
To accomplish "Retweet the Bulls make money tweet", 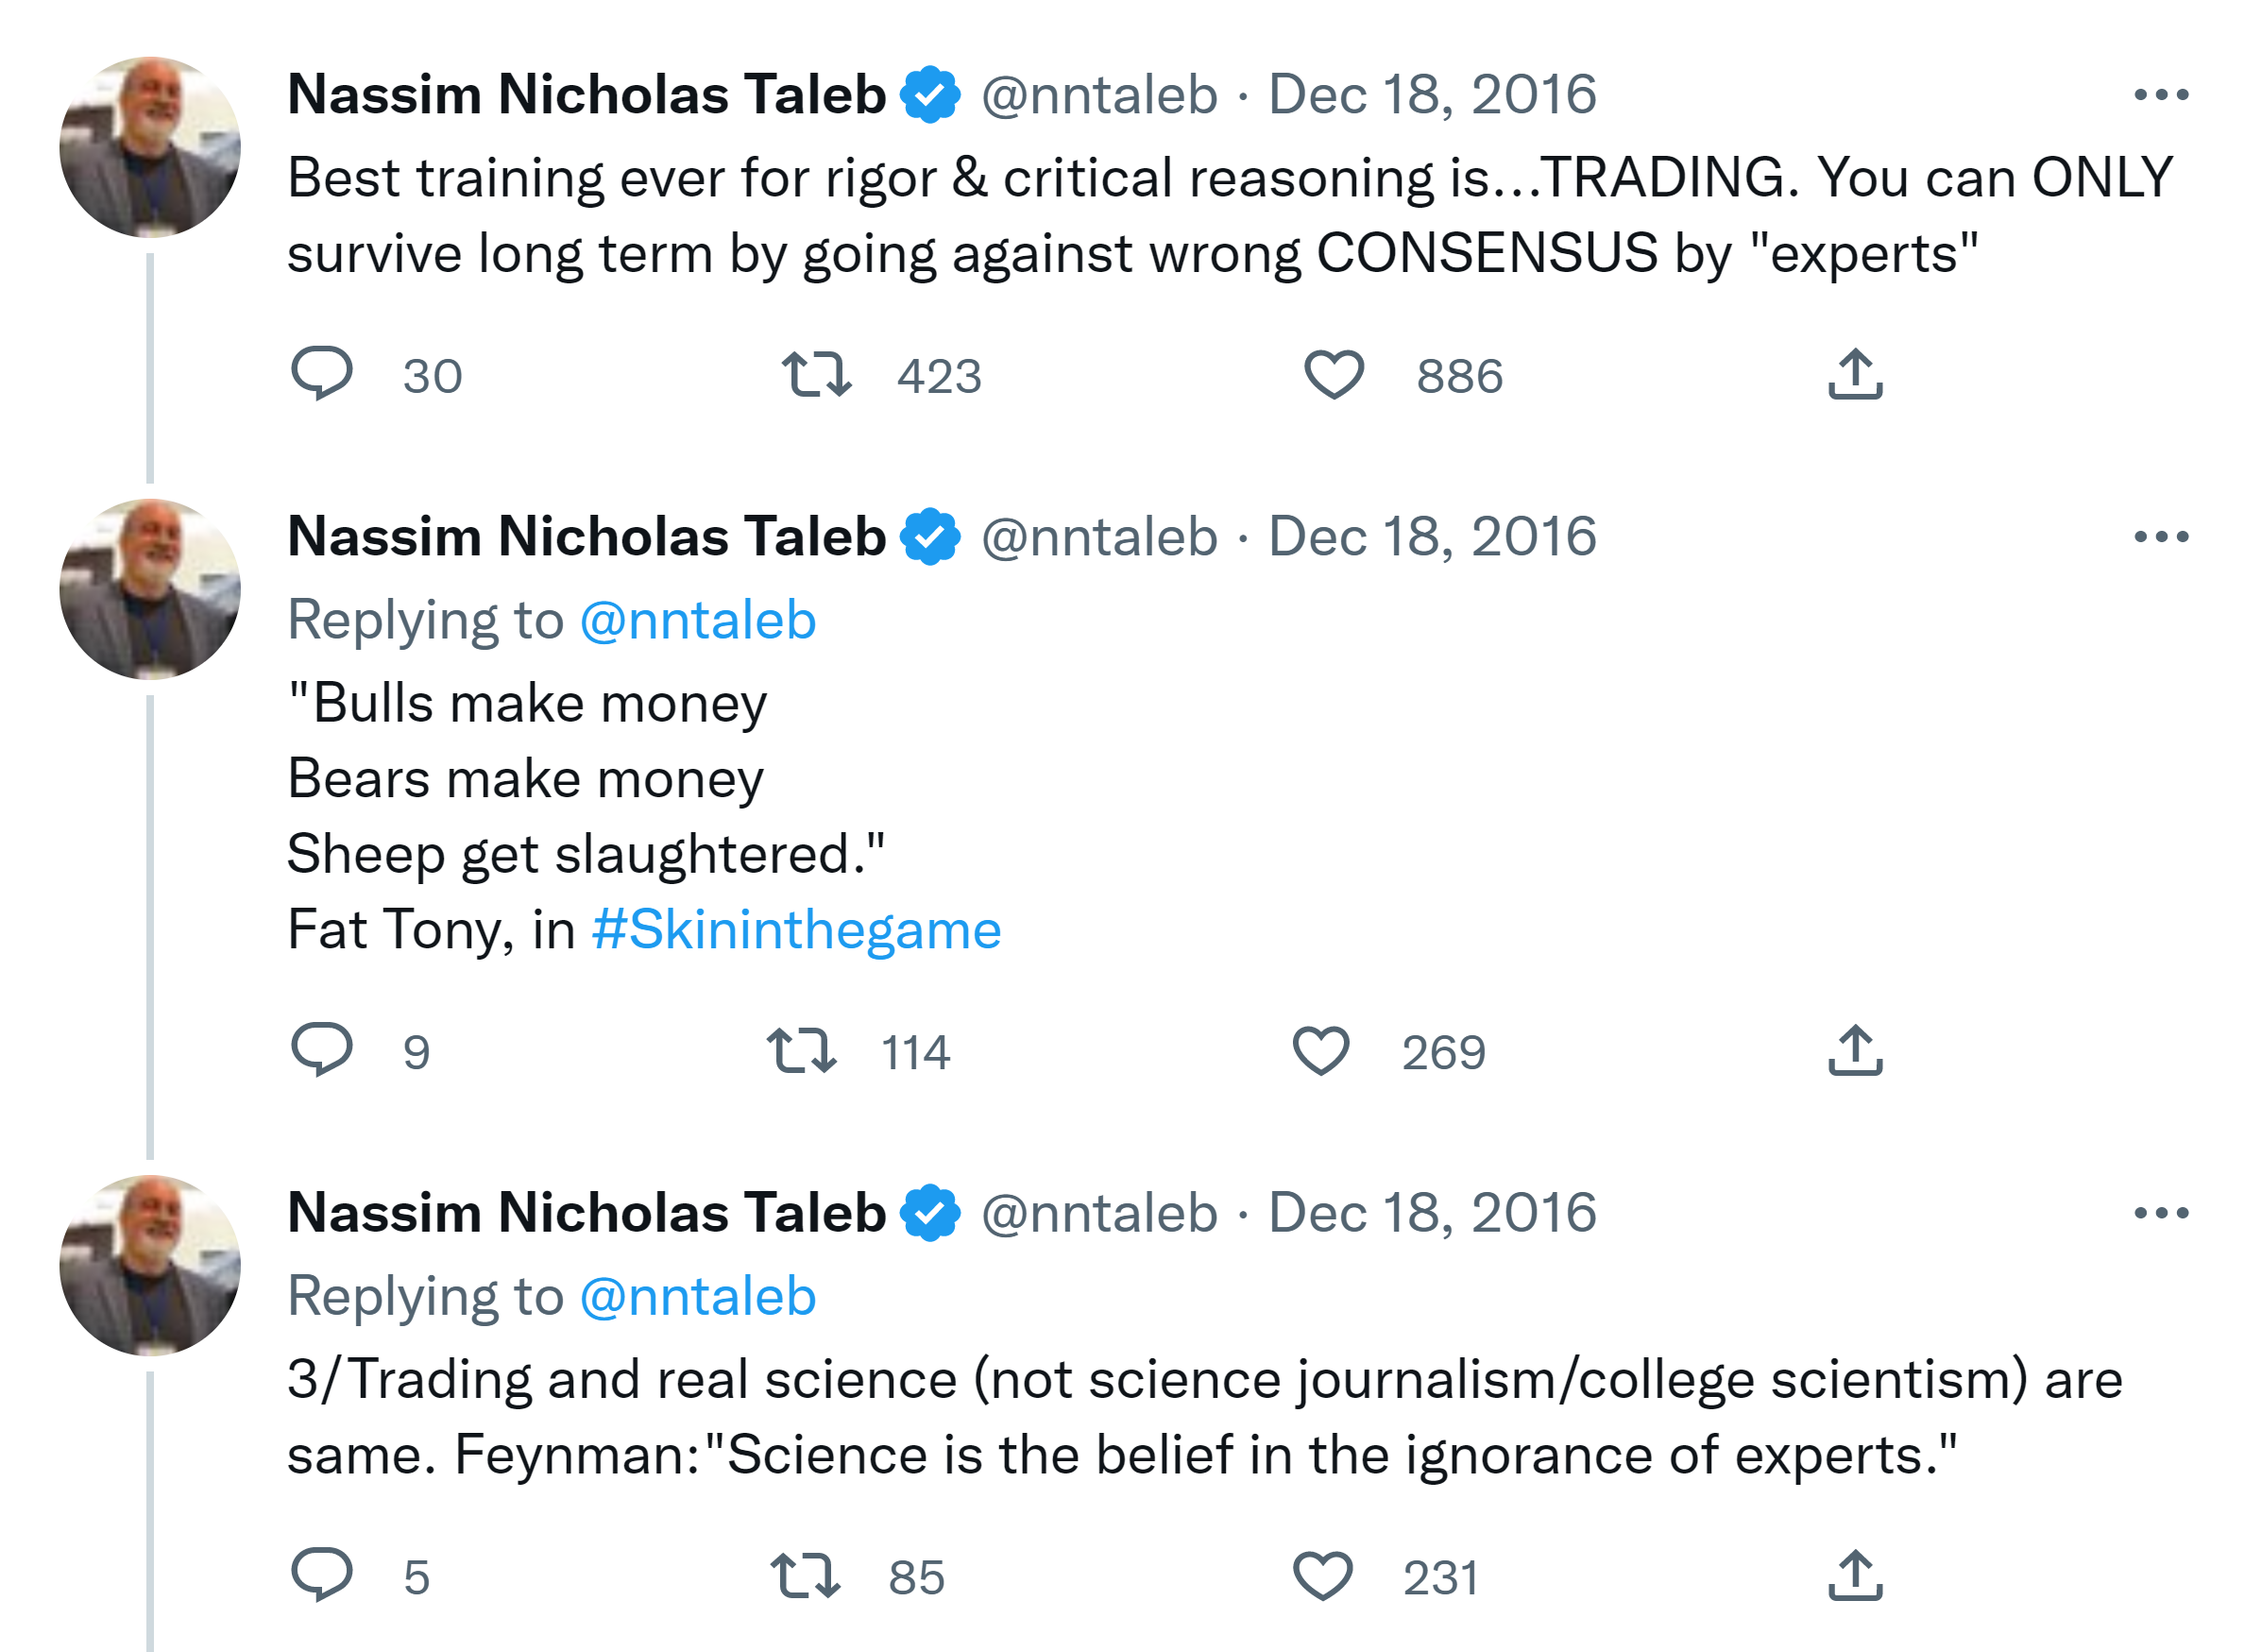I will point(801,1051).
